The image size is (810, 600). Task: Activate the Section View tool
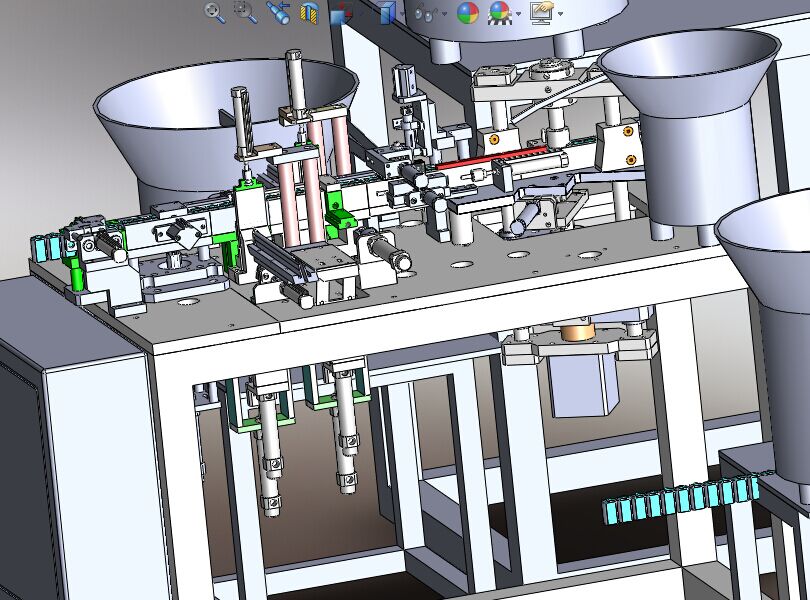click(309, 12)
